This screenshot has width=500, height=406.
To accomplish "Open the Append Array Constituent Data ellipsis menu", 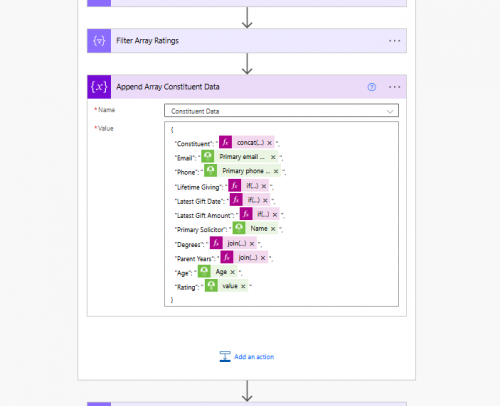I will pyautogui.click(x=394, y=87).
